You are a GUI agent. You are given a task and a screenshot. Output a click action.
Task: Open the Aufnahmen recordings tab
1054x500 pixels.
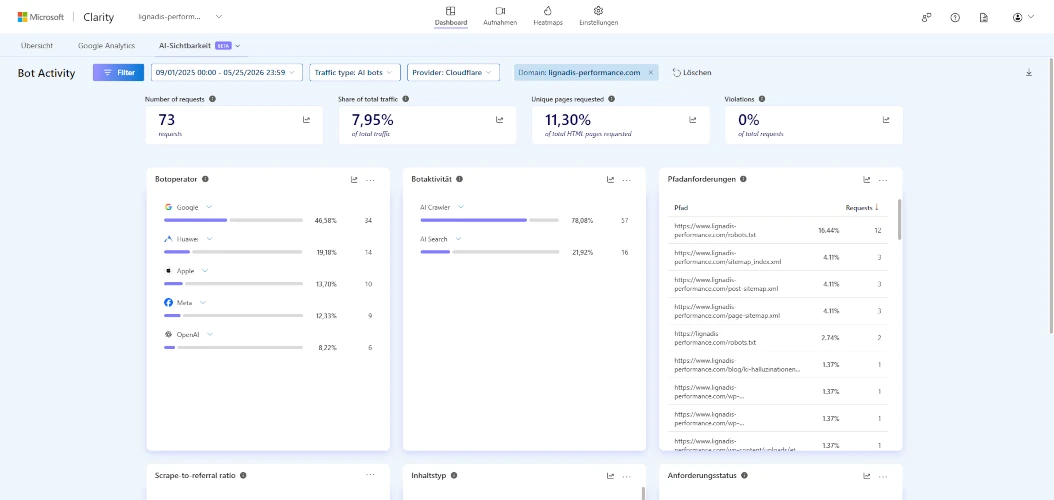tap(500, 16)
